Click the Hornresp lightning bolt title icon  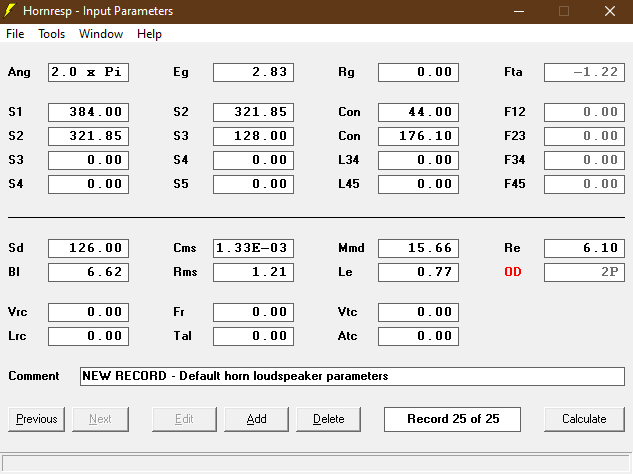[10, 11]
